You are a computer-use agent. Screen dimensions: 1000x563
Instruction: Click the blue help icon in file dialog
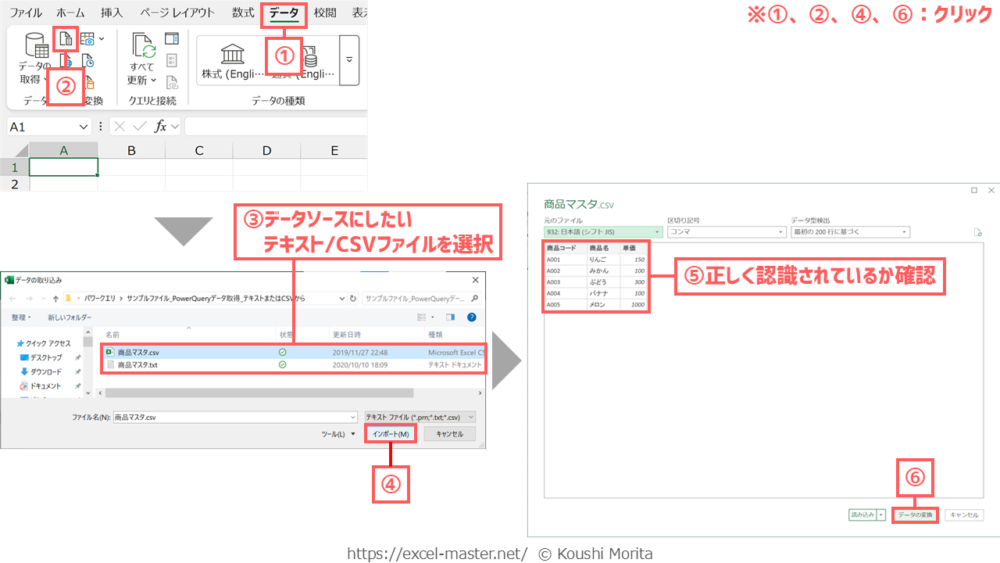(470, 316)
